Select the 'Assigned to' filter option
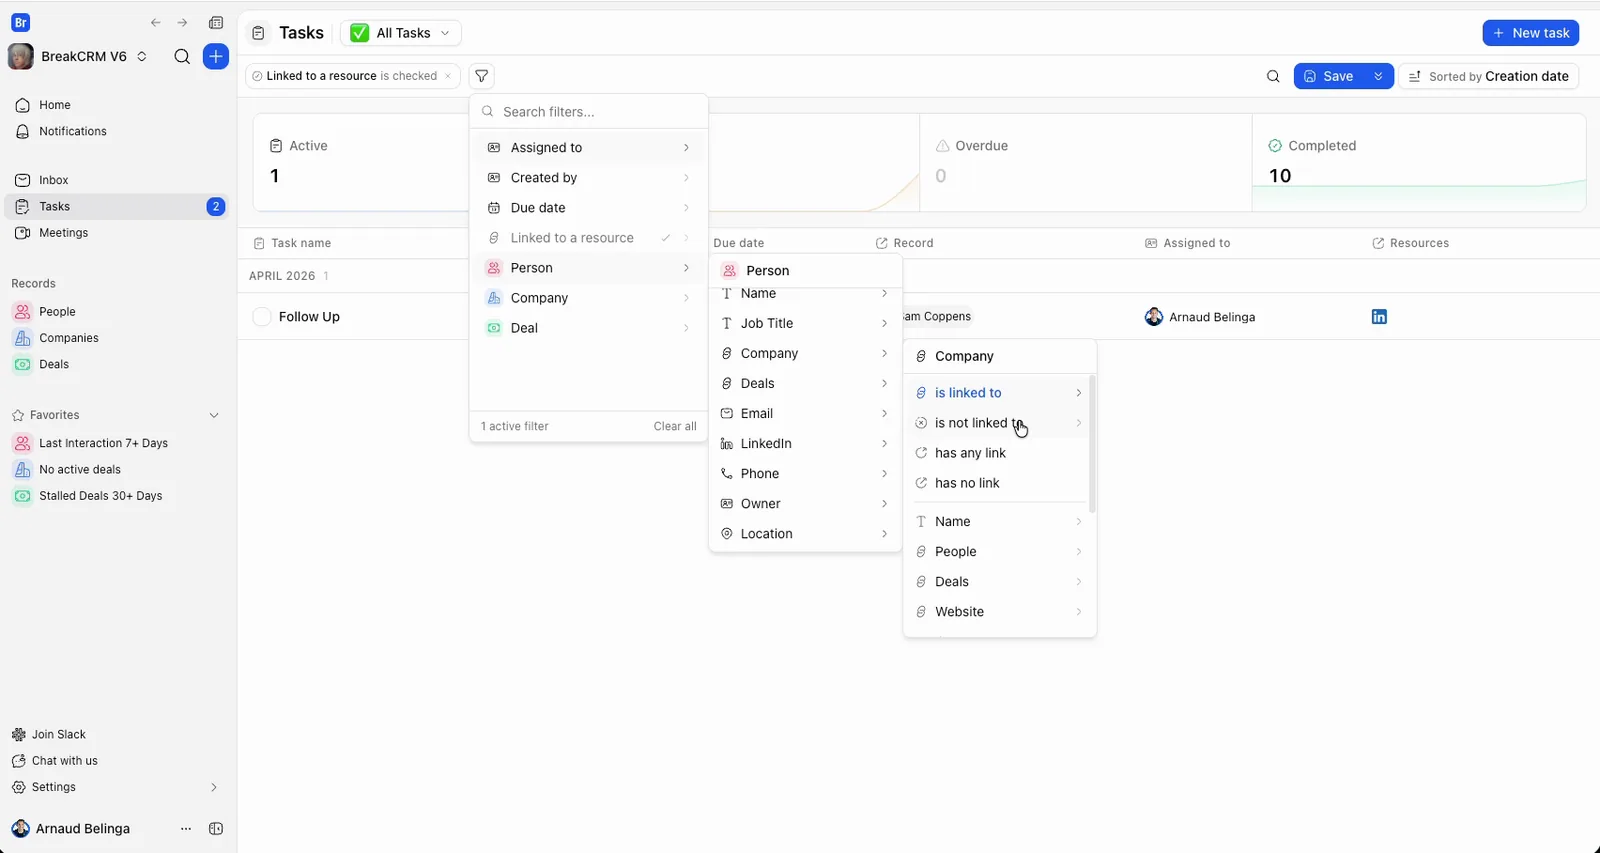Image resolution: width=1600 pixels, height=853 pixels. (x=588, y=148)
